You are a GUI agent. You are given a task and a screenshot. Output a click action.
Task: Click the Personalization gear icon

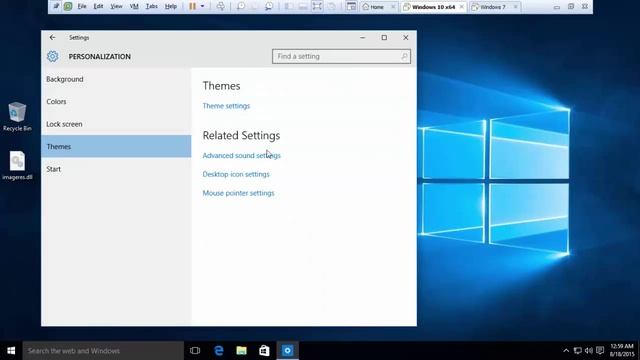(53, 56)
